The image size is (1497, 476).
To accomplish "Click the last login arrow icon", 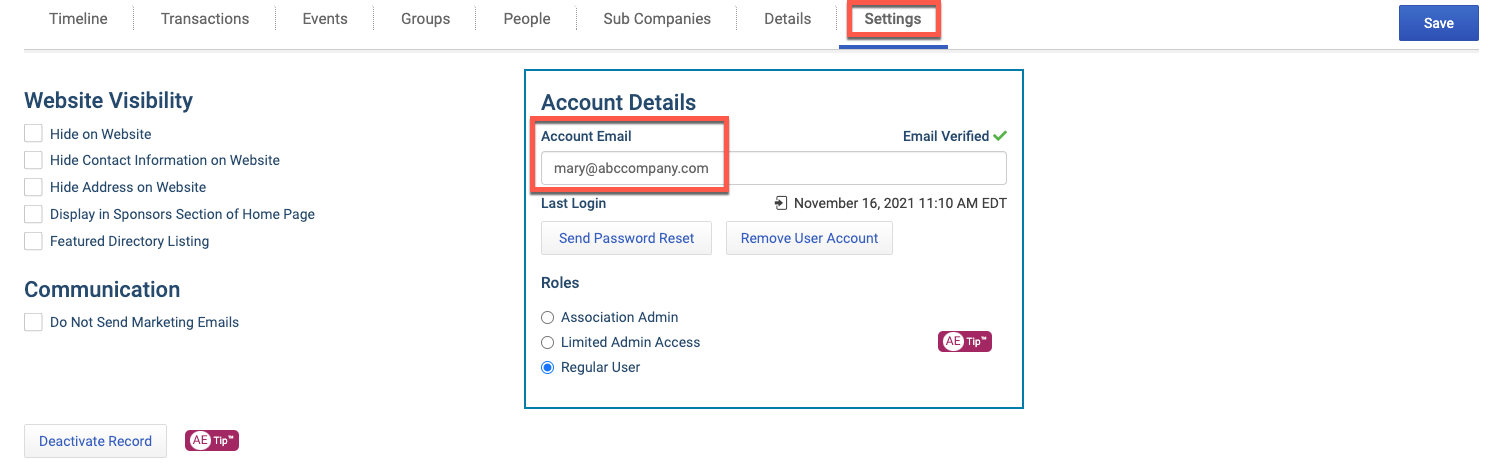I will [781, 203].
